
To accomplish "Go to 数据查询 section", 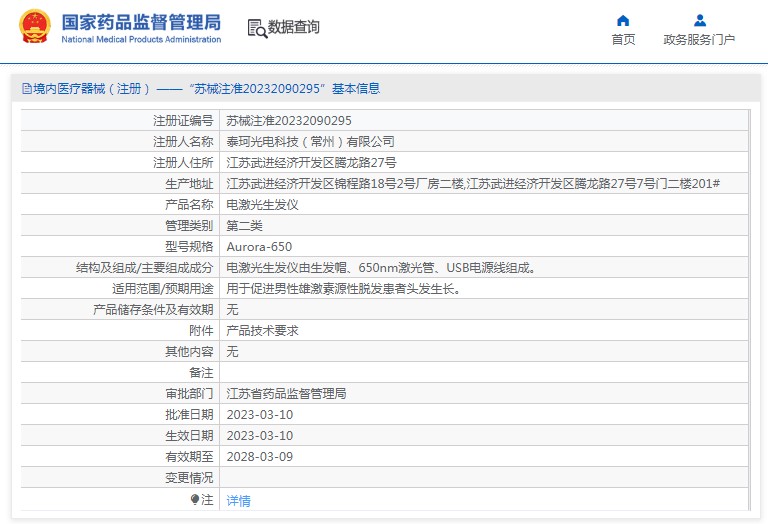I will [293, 28].
